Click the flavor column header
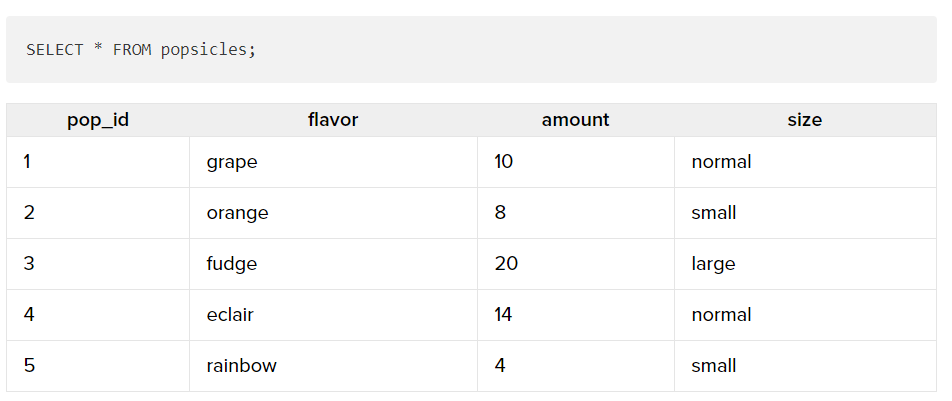This screenshot has height=401, width=952. [333, 120]
